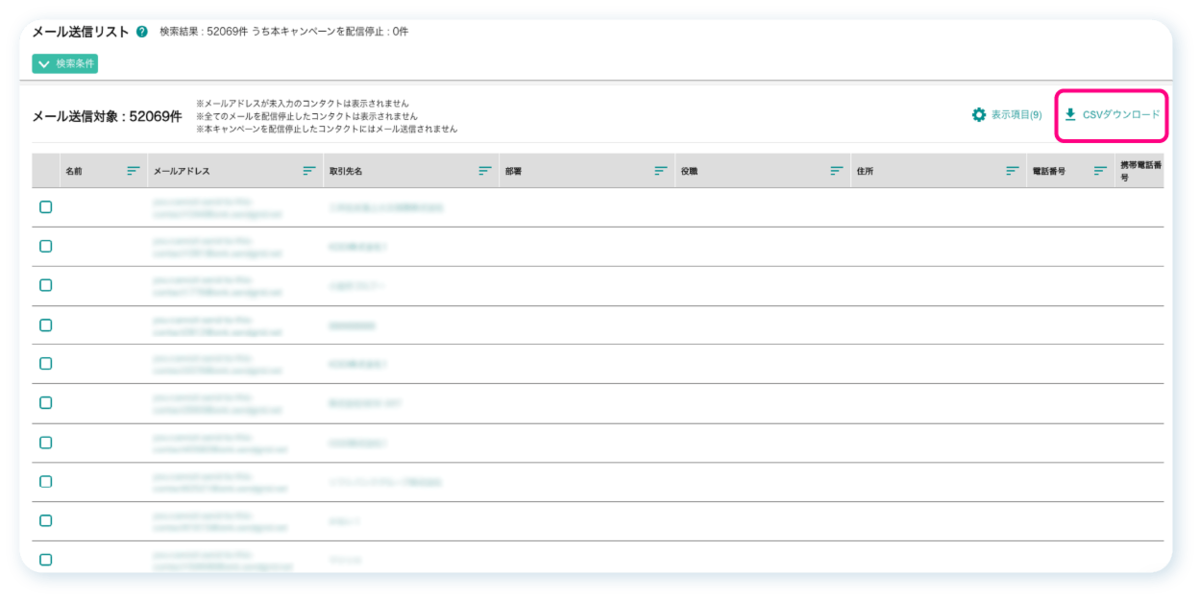Screen dimensions: 1200x600
Task: Click sort icon in 名前 column
Action: [x=133, y=171]
